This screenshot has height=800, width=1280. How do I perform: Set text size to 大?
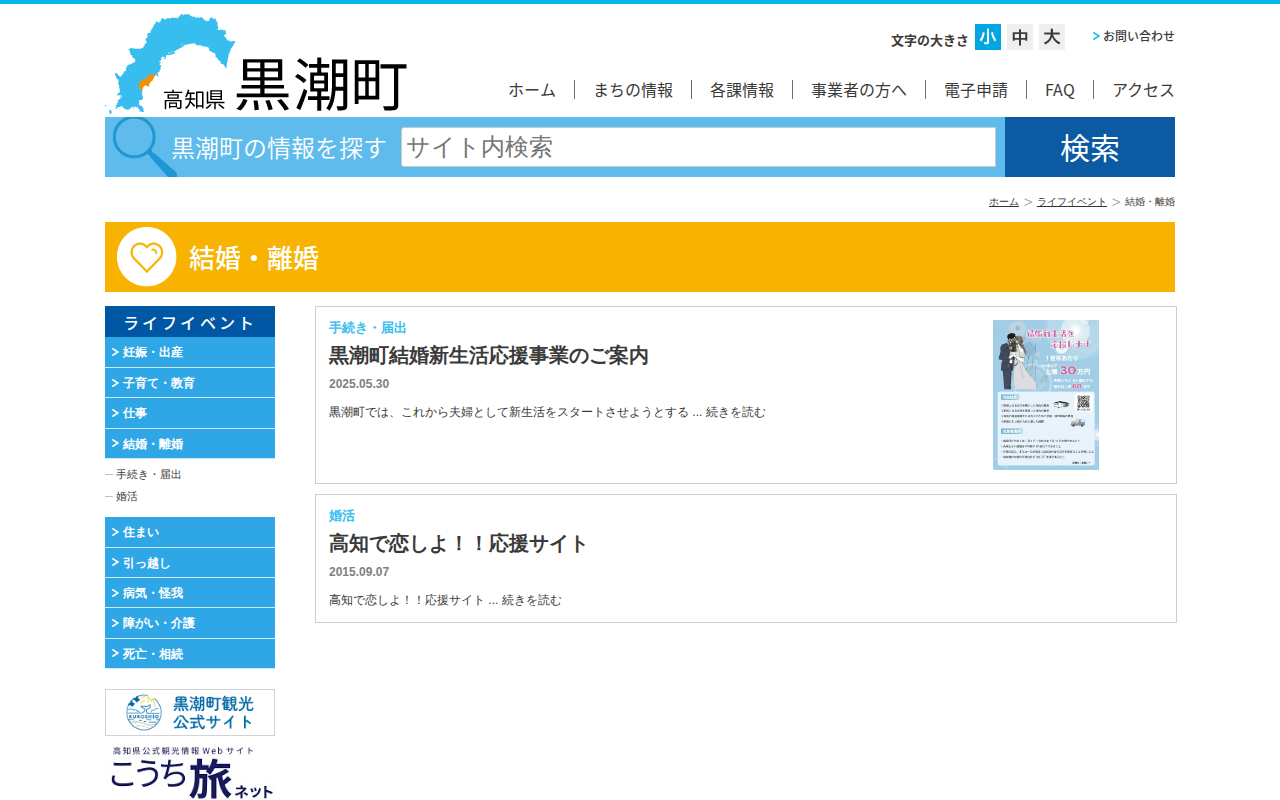[x=1052, y=37]
